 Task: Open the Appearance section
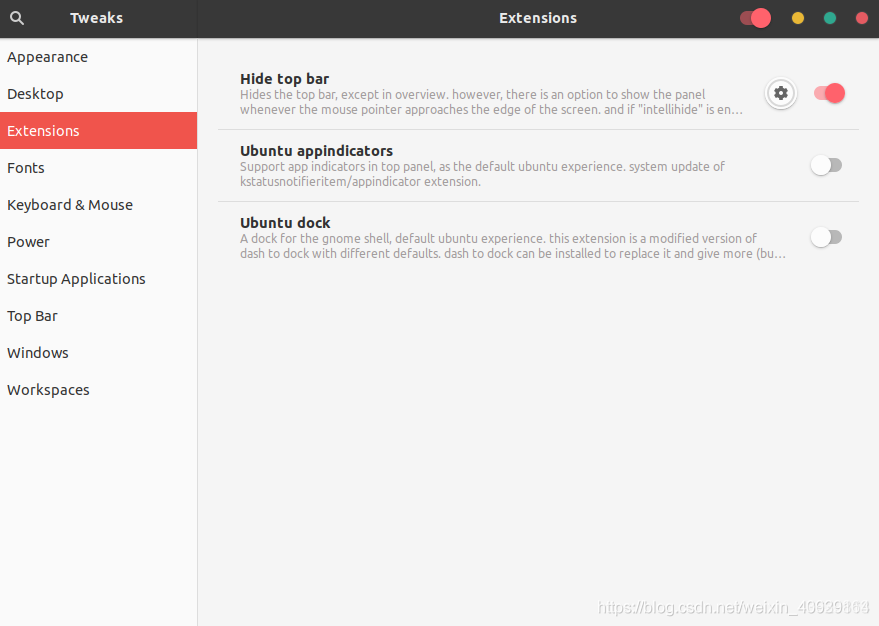pyautogui.click(x=99, y=57)
